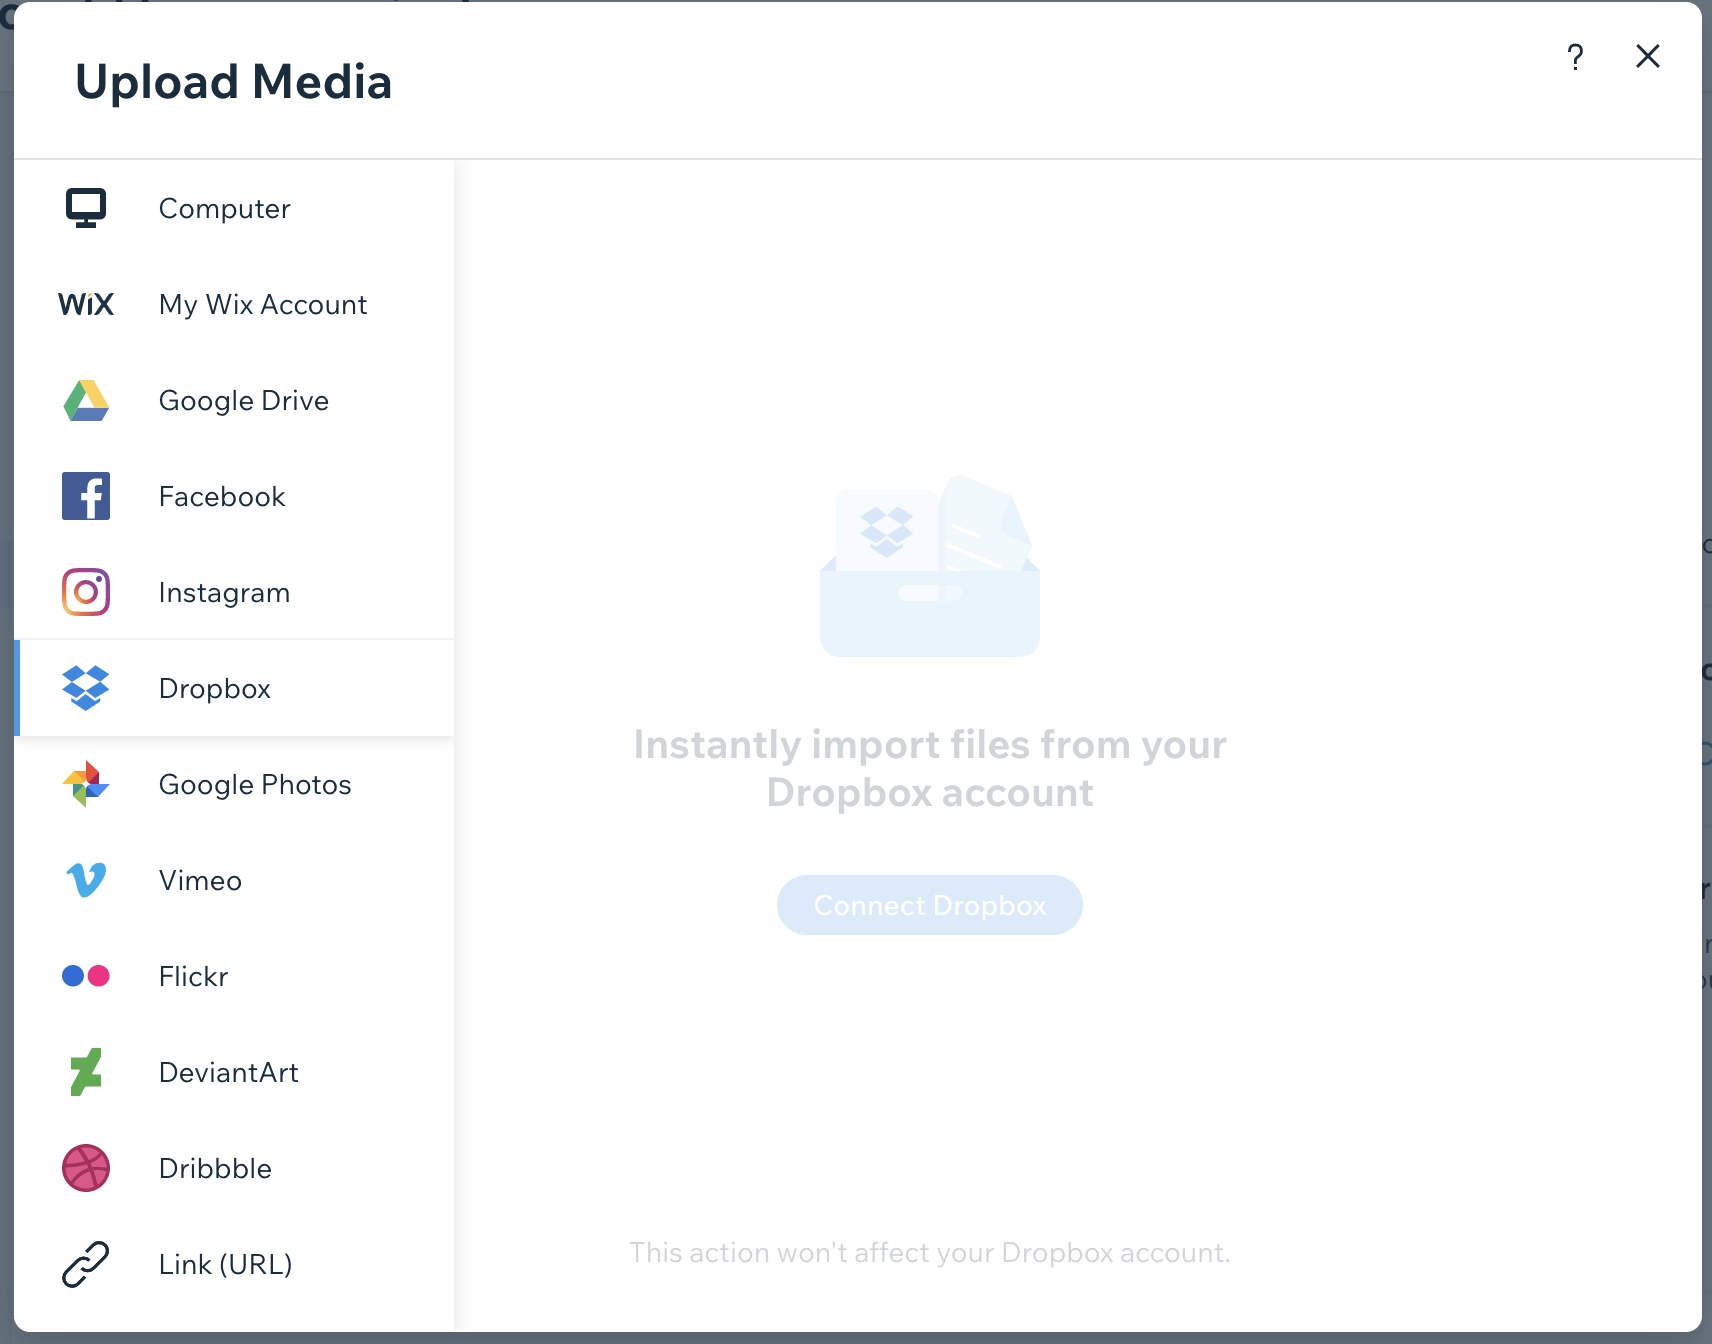Click the Instagram camera icon
The height and width of the screenshot is (1344, 1712).
(x=86, y=592)
